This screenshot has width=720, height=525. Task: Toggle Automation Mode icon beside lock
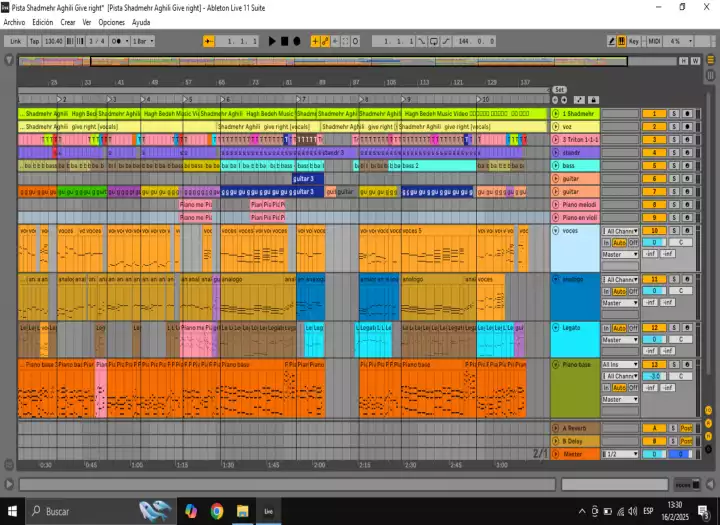pos(579,100)
